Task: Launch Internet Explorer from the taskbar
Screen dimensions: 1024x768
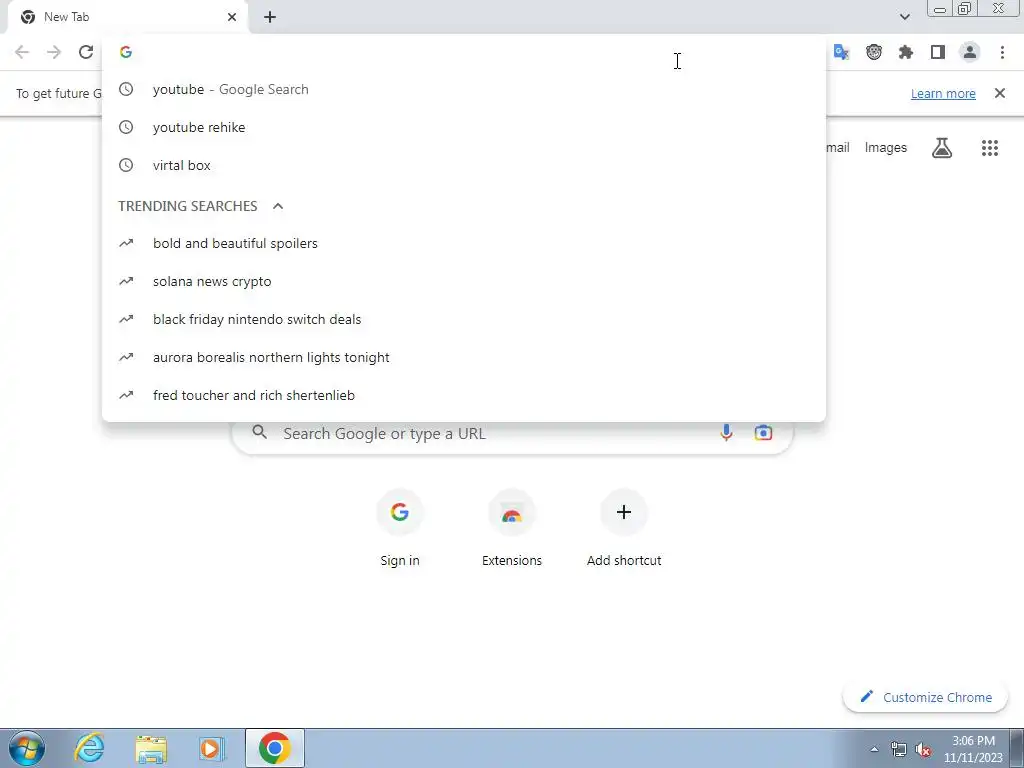Action: 89,748
